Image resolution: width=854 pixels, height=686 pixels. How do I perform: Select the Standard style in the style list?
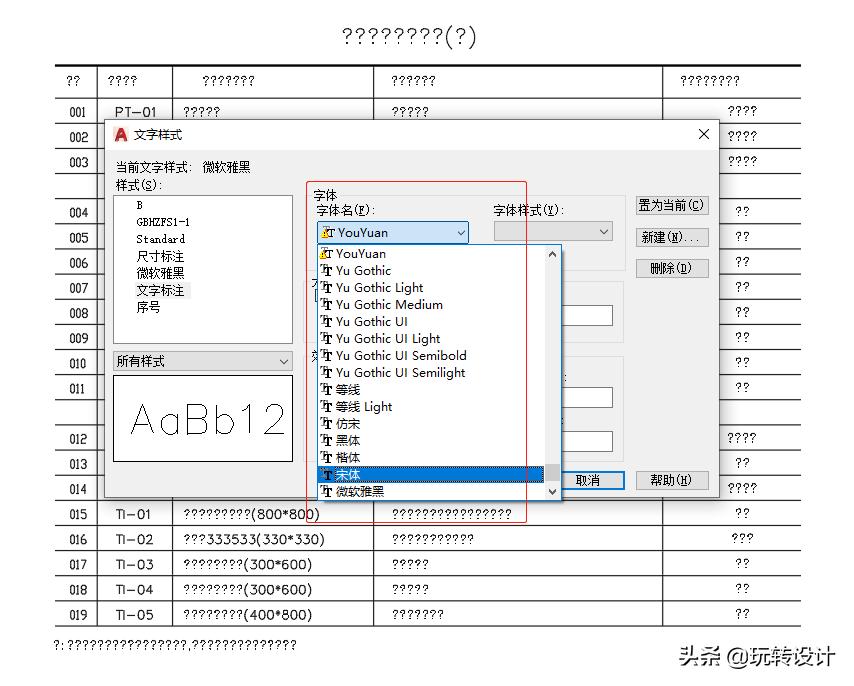tap(159, 239)
